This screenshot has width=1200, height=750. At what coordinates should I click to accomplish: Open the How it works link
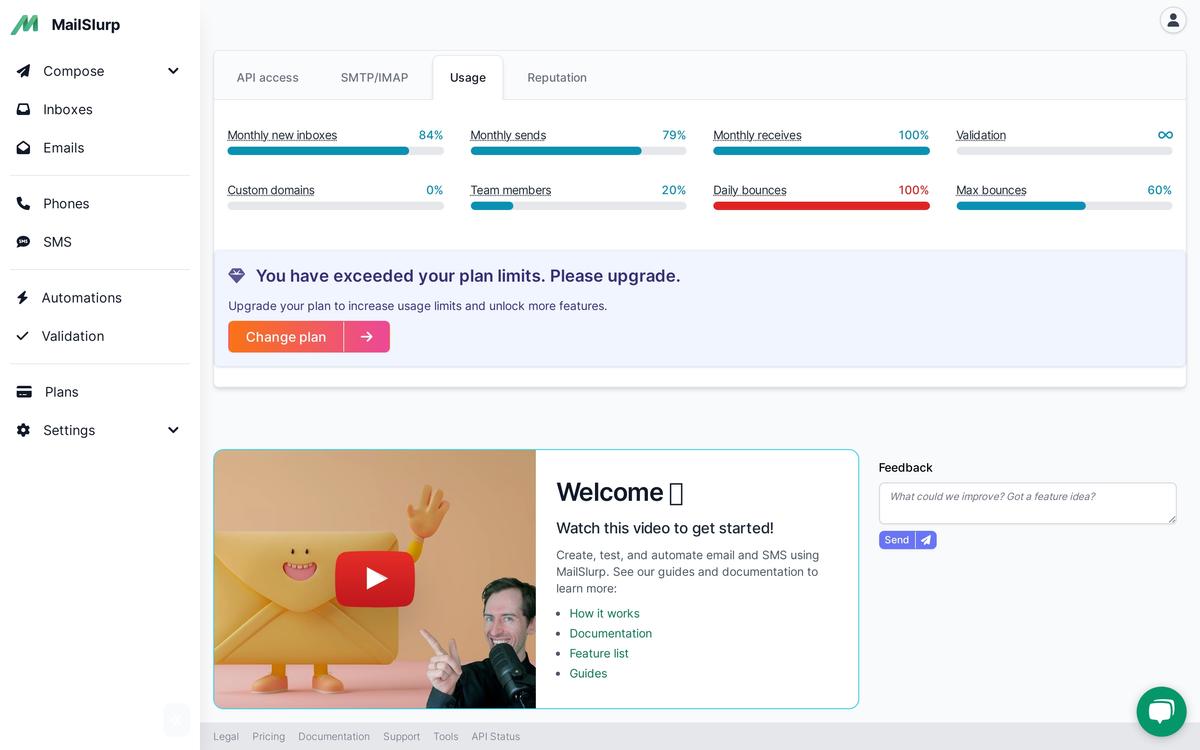point(604,613)
